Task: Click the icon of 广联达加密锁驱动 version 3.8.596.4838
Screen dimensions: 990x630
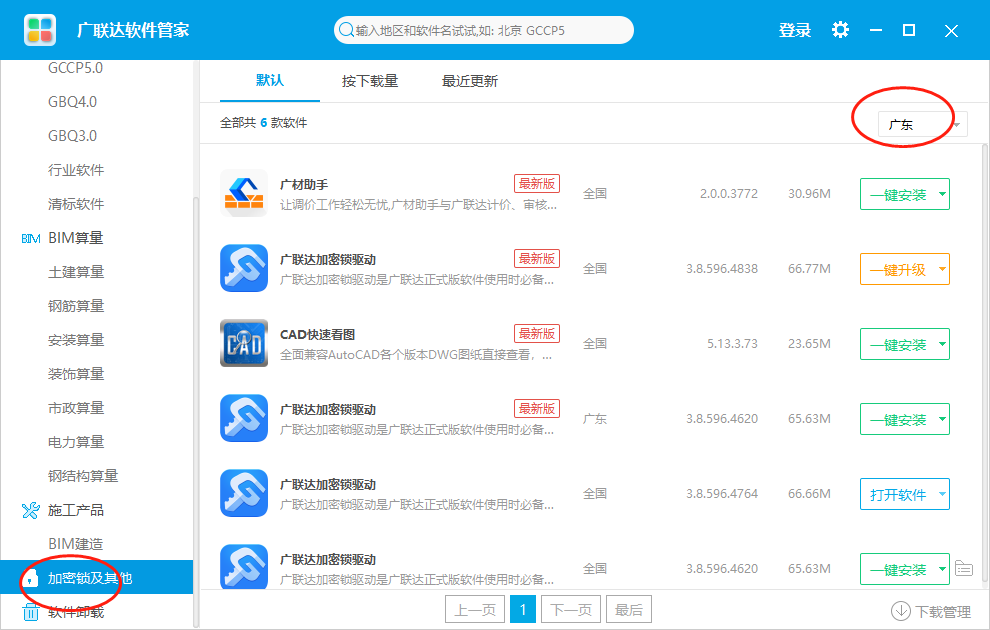Action: point(244,268)
